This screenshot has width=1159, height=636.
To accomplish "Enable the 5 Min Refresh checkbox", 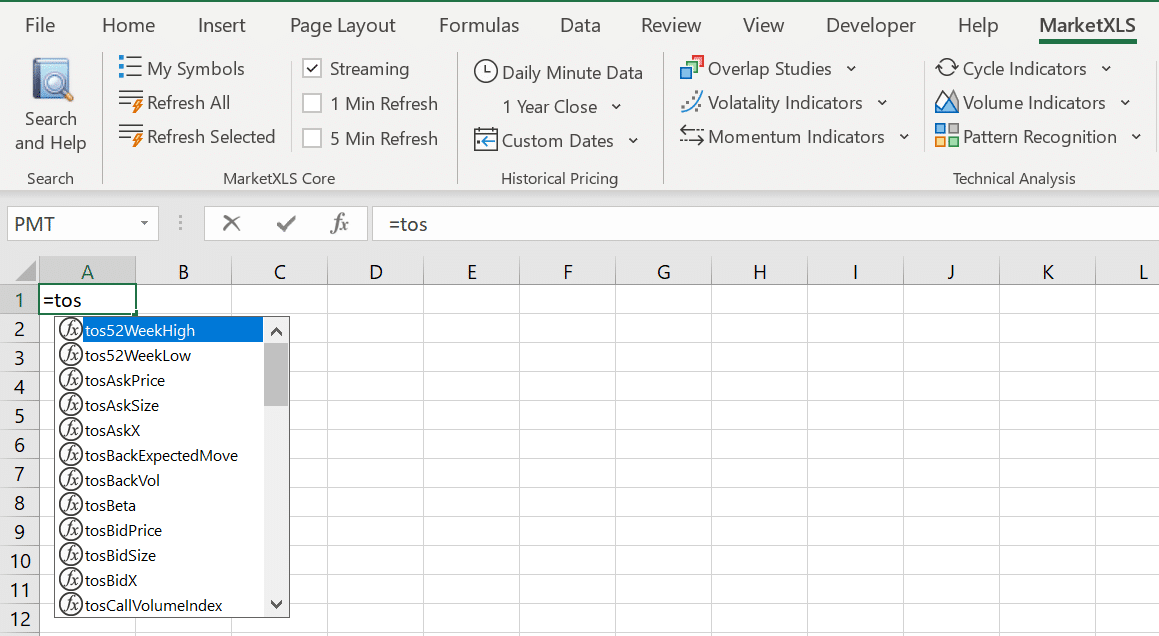I will [x=312, y=138].
